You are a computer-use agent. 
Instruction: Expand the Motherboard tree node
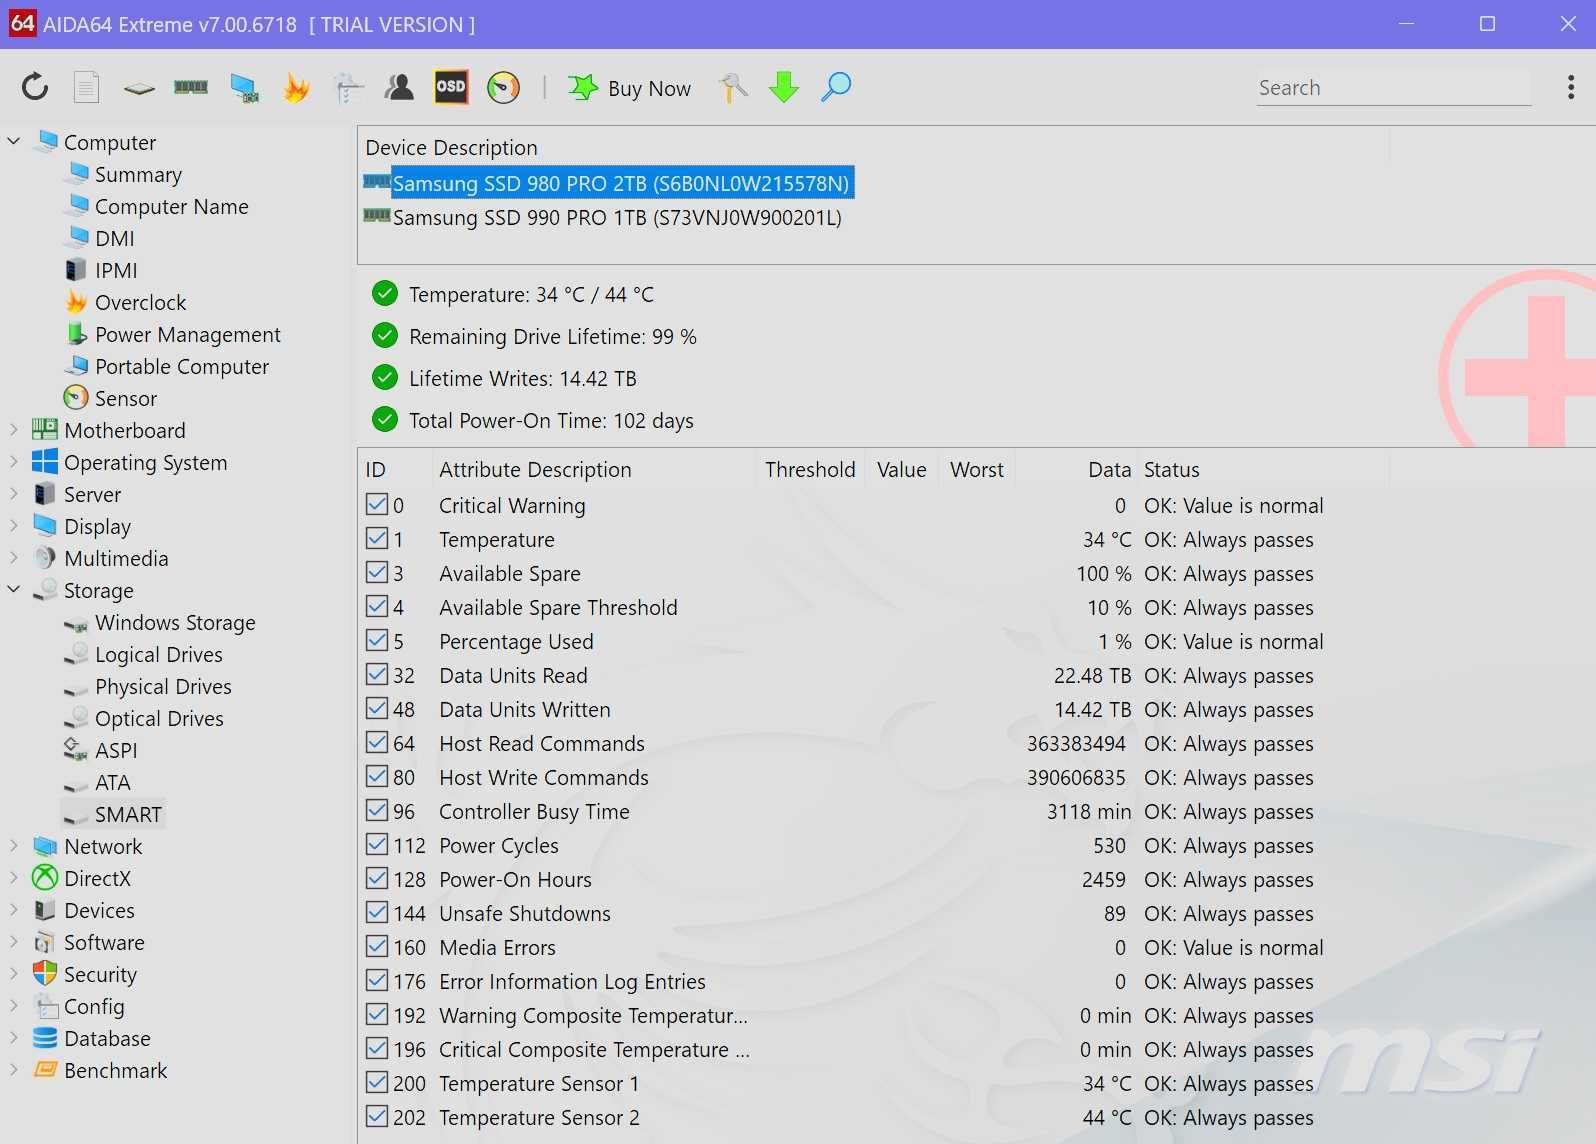[x=14, y=430]
